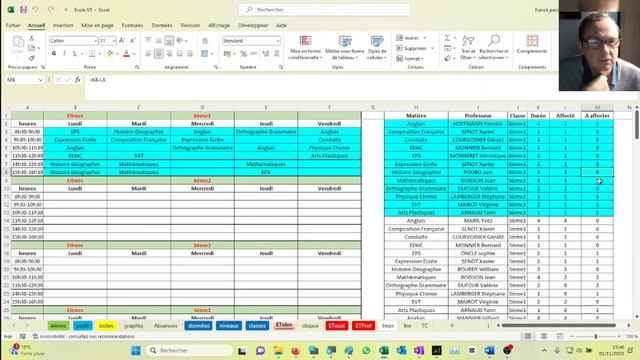Viewport: 640px width, 360px height.
Task: Toggle underline S formatting
Action: [74, 53]
